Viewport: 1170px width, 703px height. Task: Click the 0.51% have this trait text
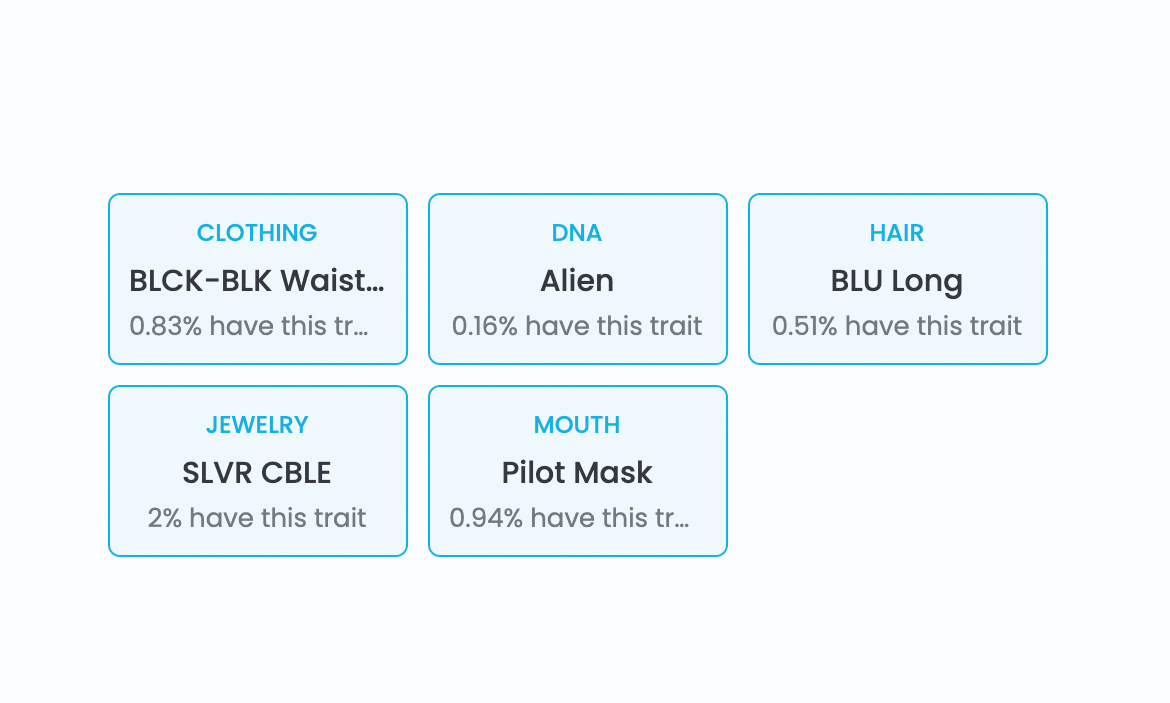click(x=897, y=326)
